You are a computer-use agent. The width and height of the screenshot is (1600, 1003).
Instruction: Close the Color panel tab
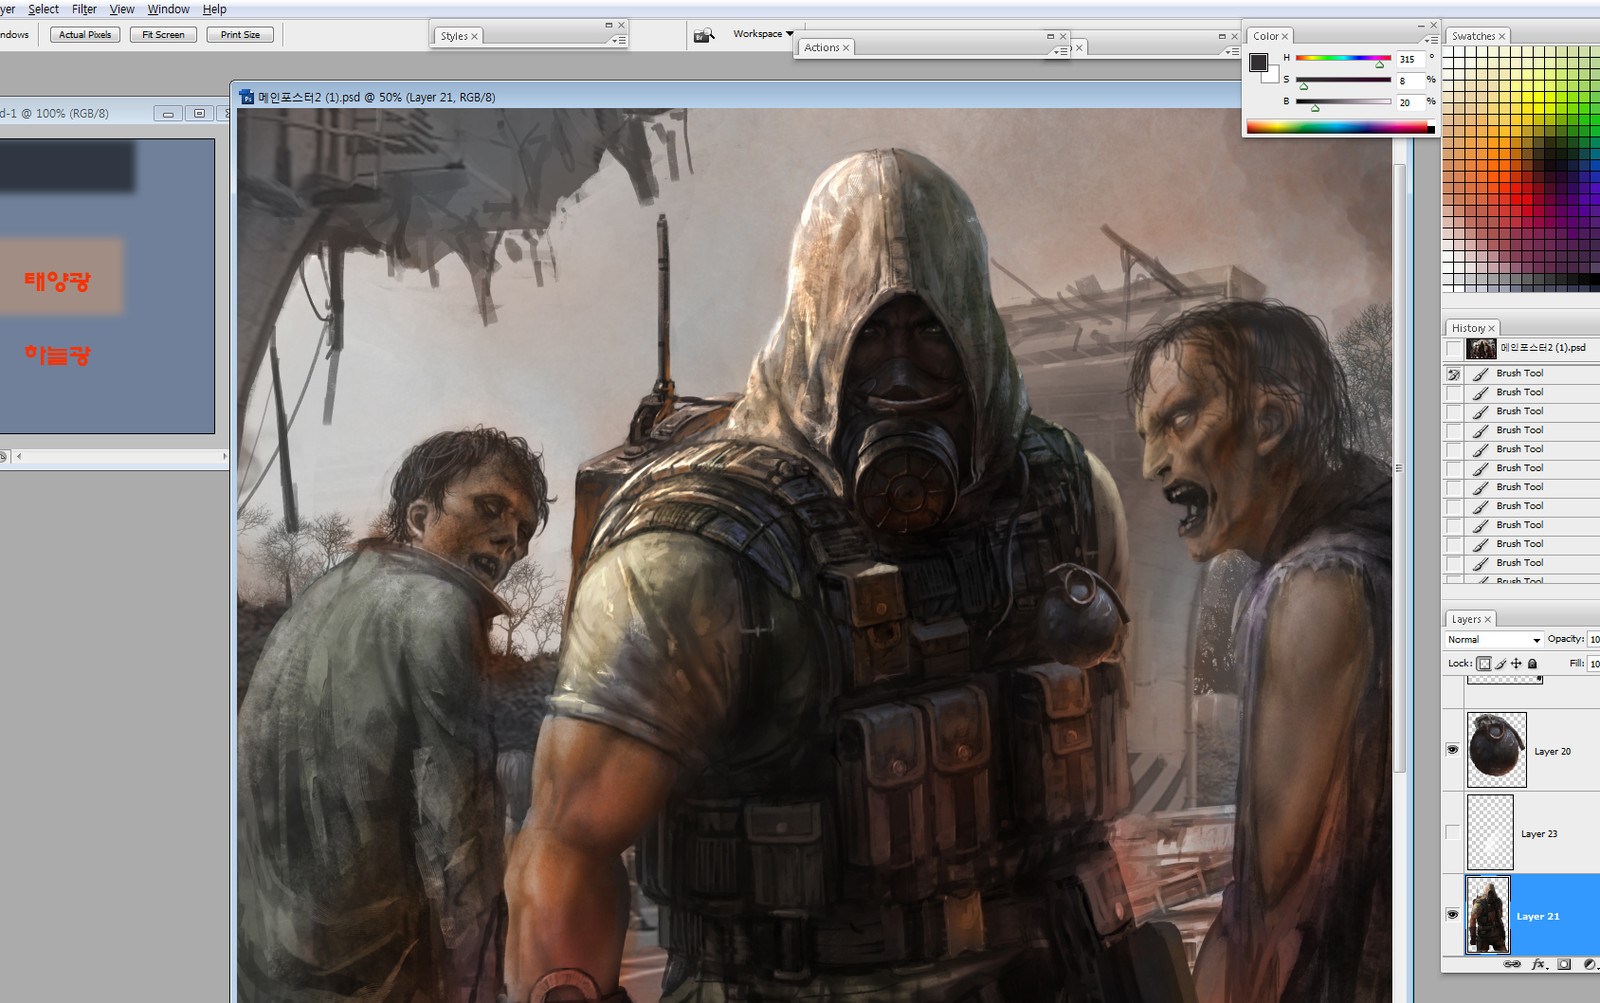click(x=1285, y=36)
